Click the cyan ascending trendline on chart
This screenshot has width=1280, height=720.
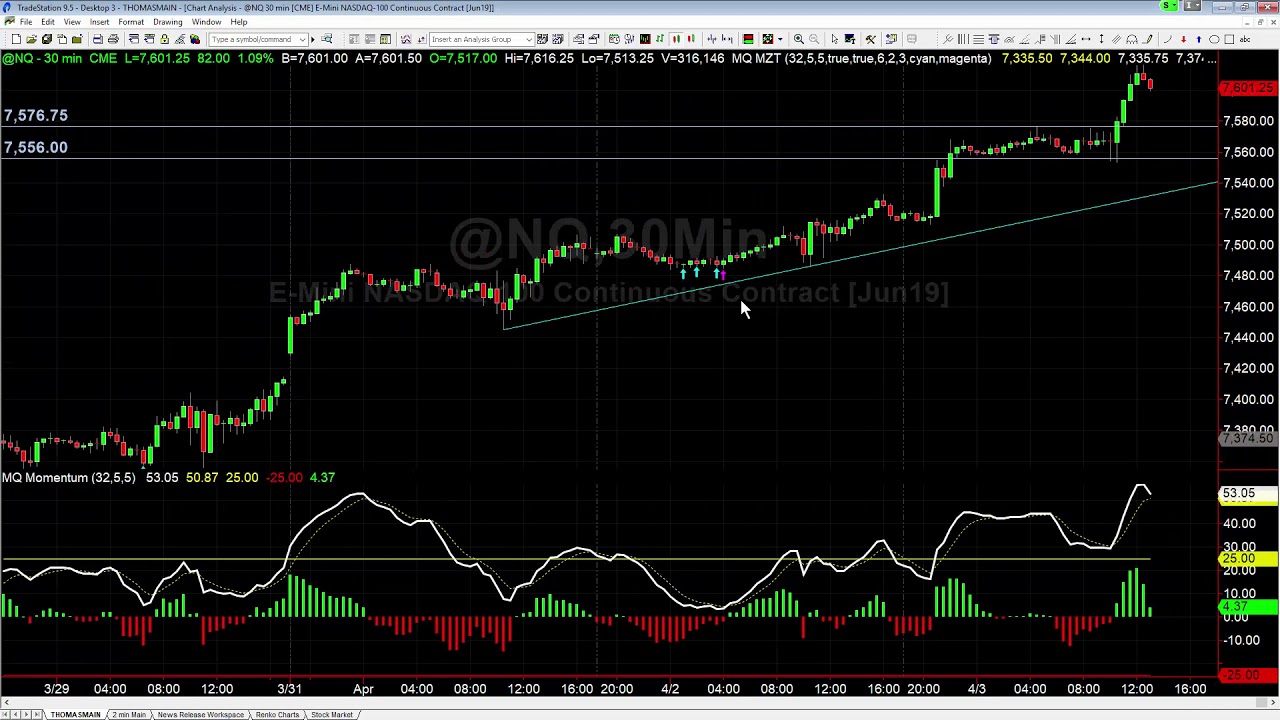(860, 255)
